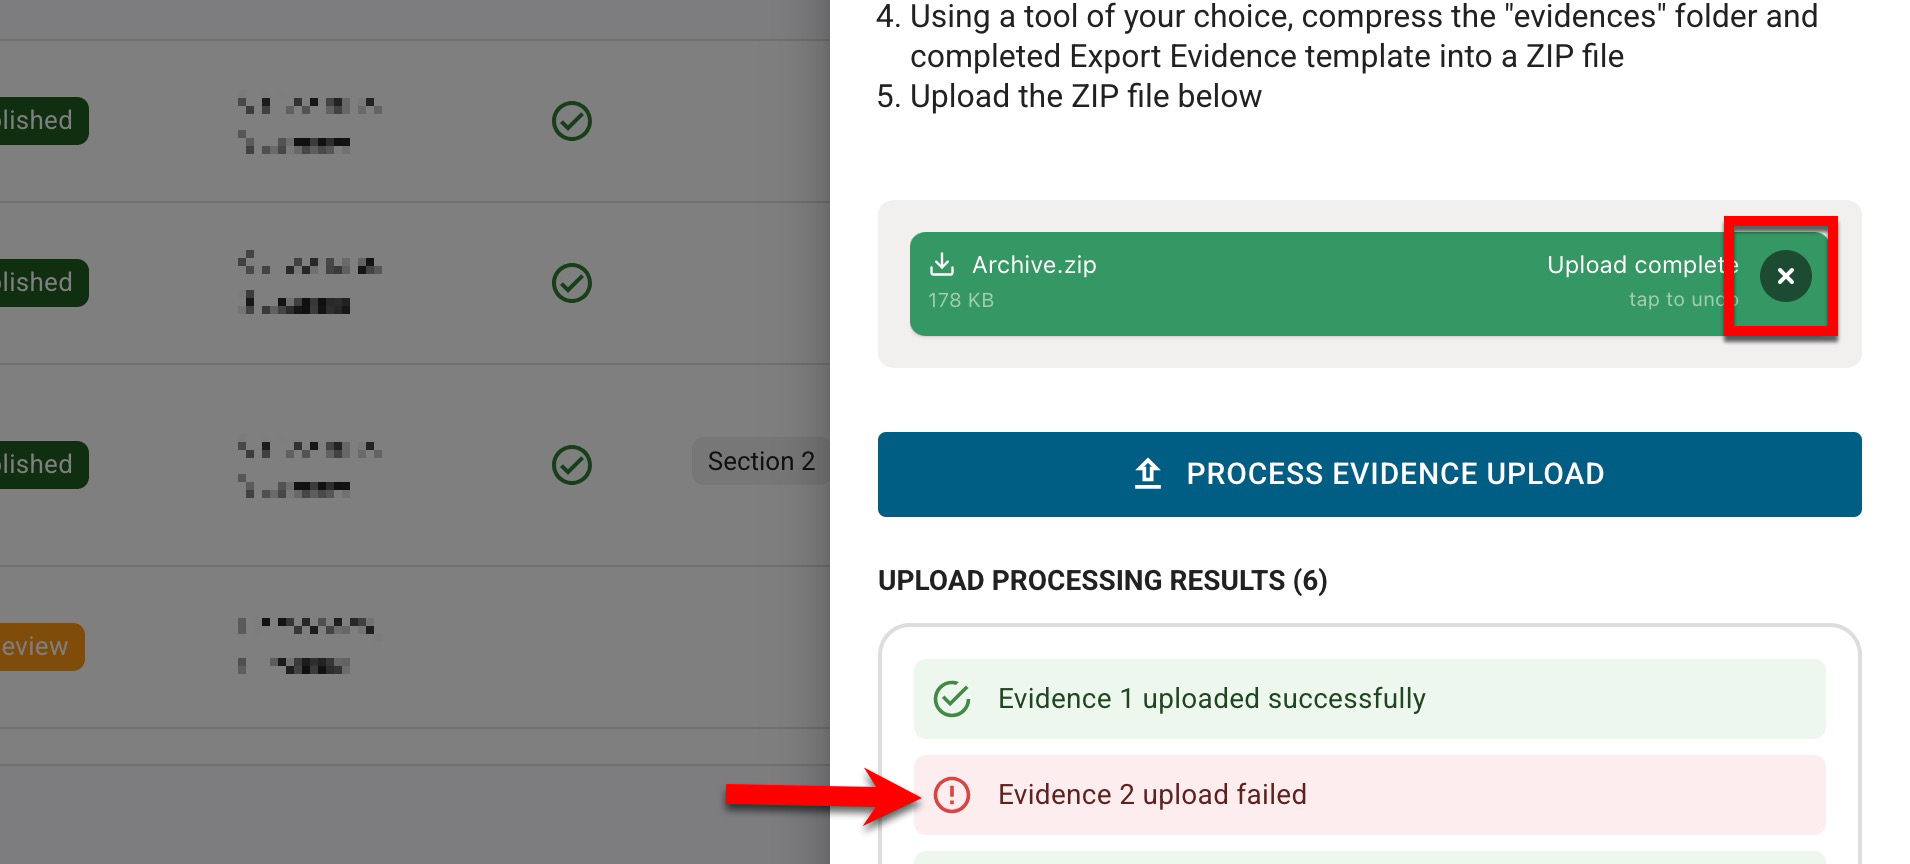Click the red error icon for Evidence 2
This screenshot has height=864, width=1910.
tap(951, 795)
